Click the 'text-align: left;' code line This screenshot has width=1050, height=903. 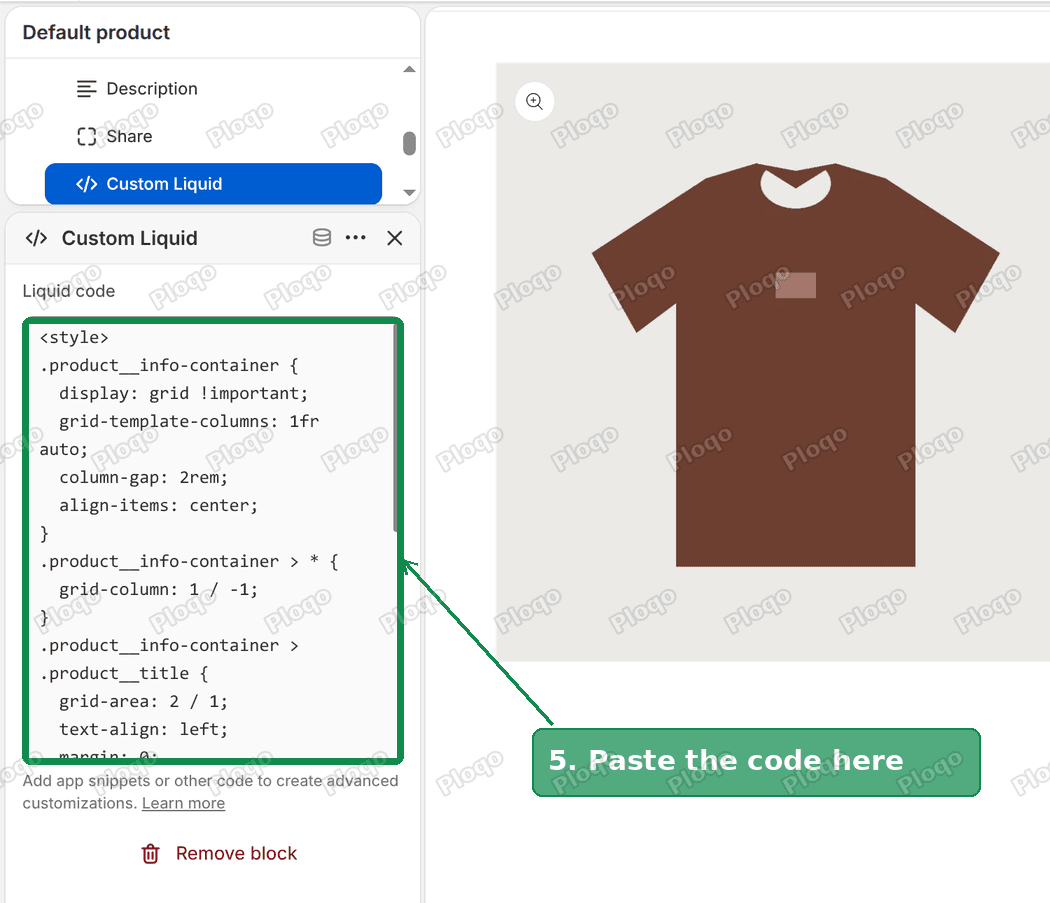143,729
